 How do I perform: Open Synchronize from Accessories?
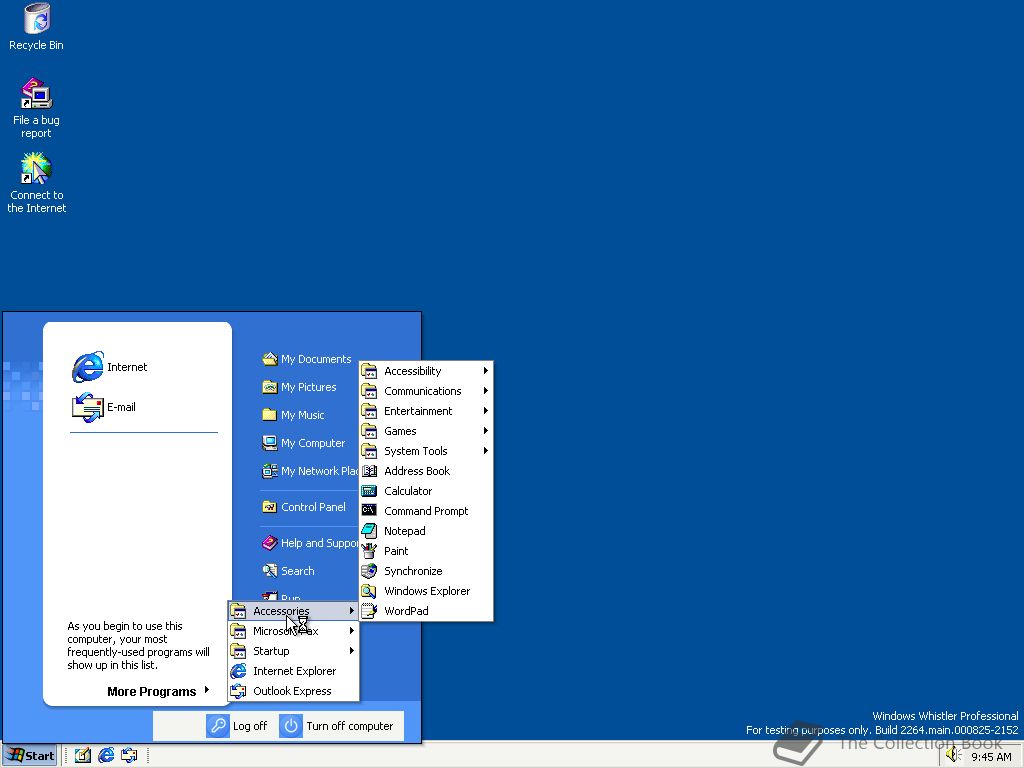point(426,571)
